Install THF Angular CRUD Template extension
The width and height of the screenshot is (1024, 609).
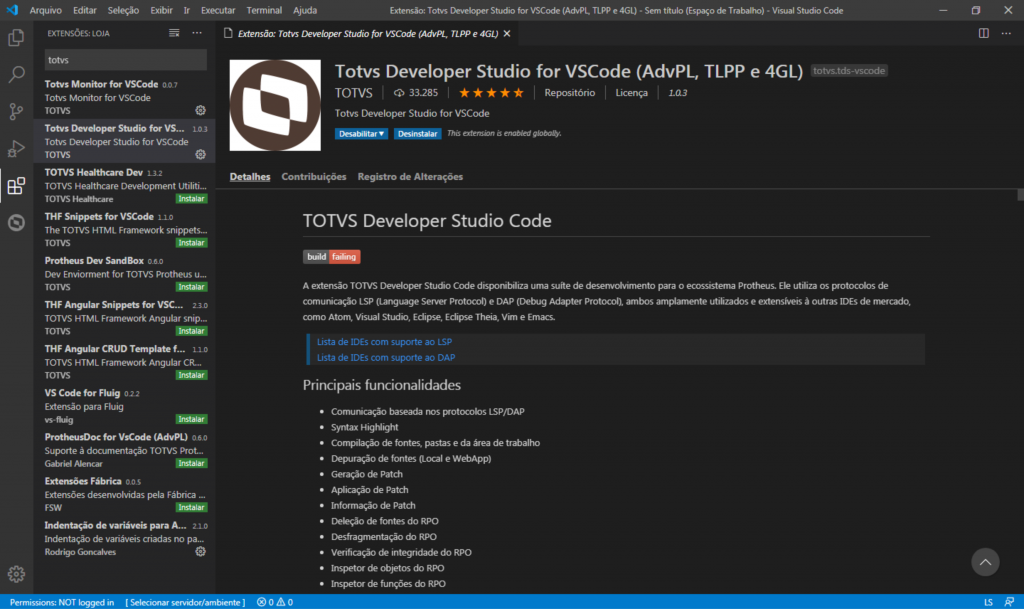coord(191,375)
